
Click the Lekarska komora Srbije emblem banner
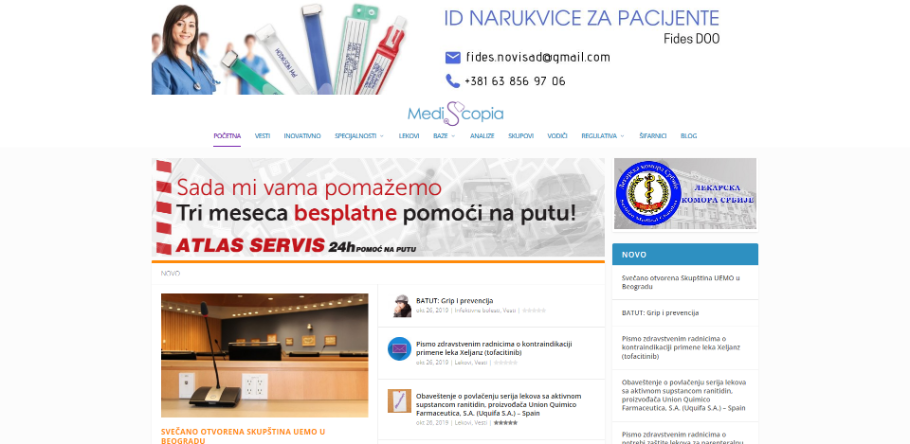coord(685,194)
